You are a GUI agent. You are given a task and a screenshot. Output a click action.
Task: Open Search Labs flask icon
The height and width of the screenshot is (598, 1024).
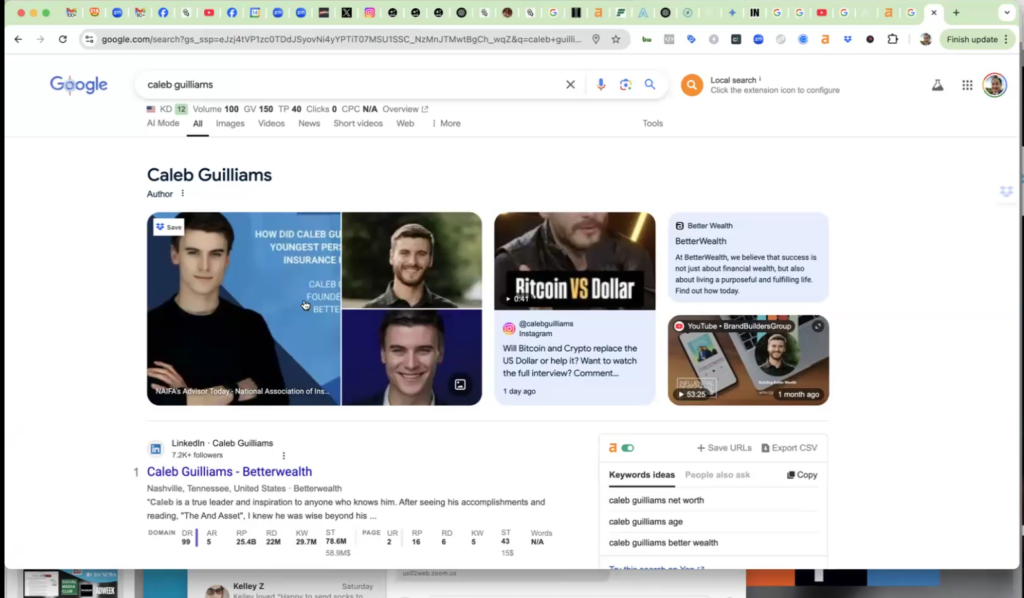(x=937, y=85)
